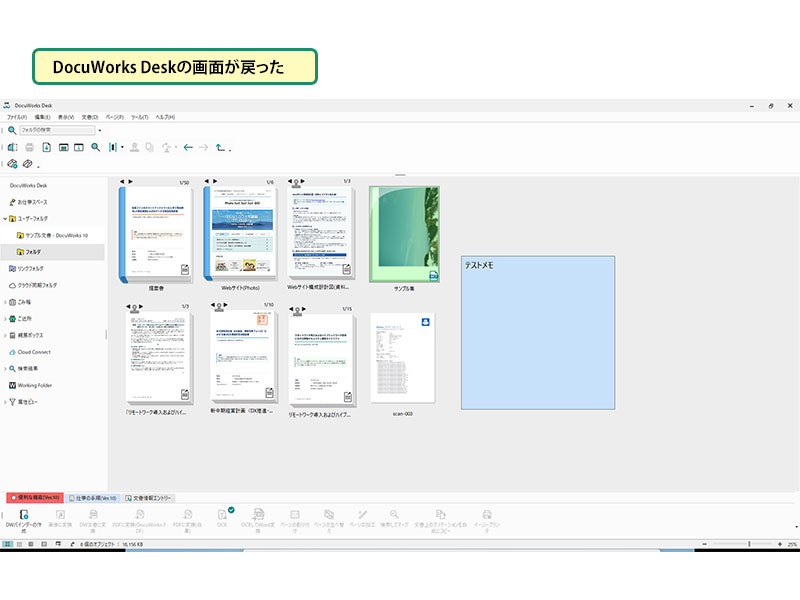Select Cloud Connect in the folder tree
Viewport: 800px width, 600px height.
pos(34,353)
